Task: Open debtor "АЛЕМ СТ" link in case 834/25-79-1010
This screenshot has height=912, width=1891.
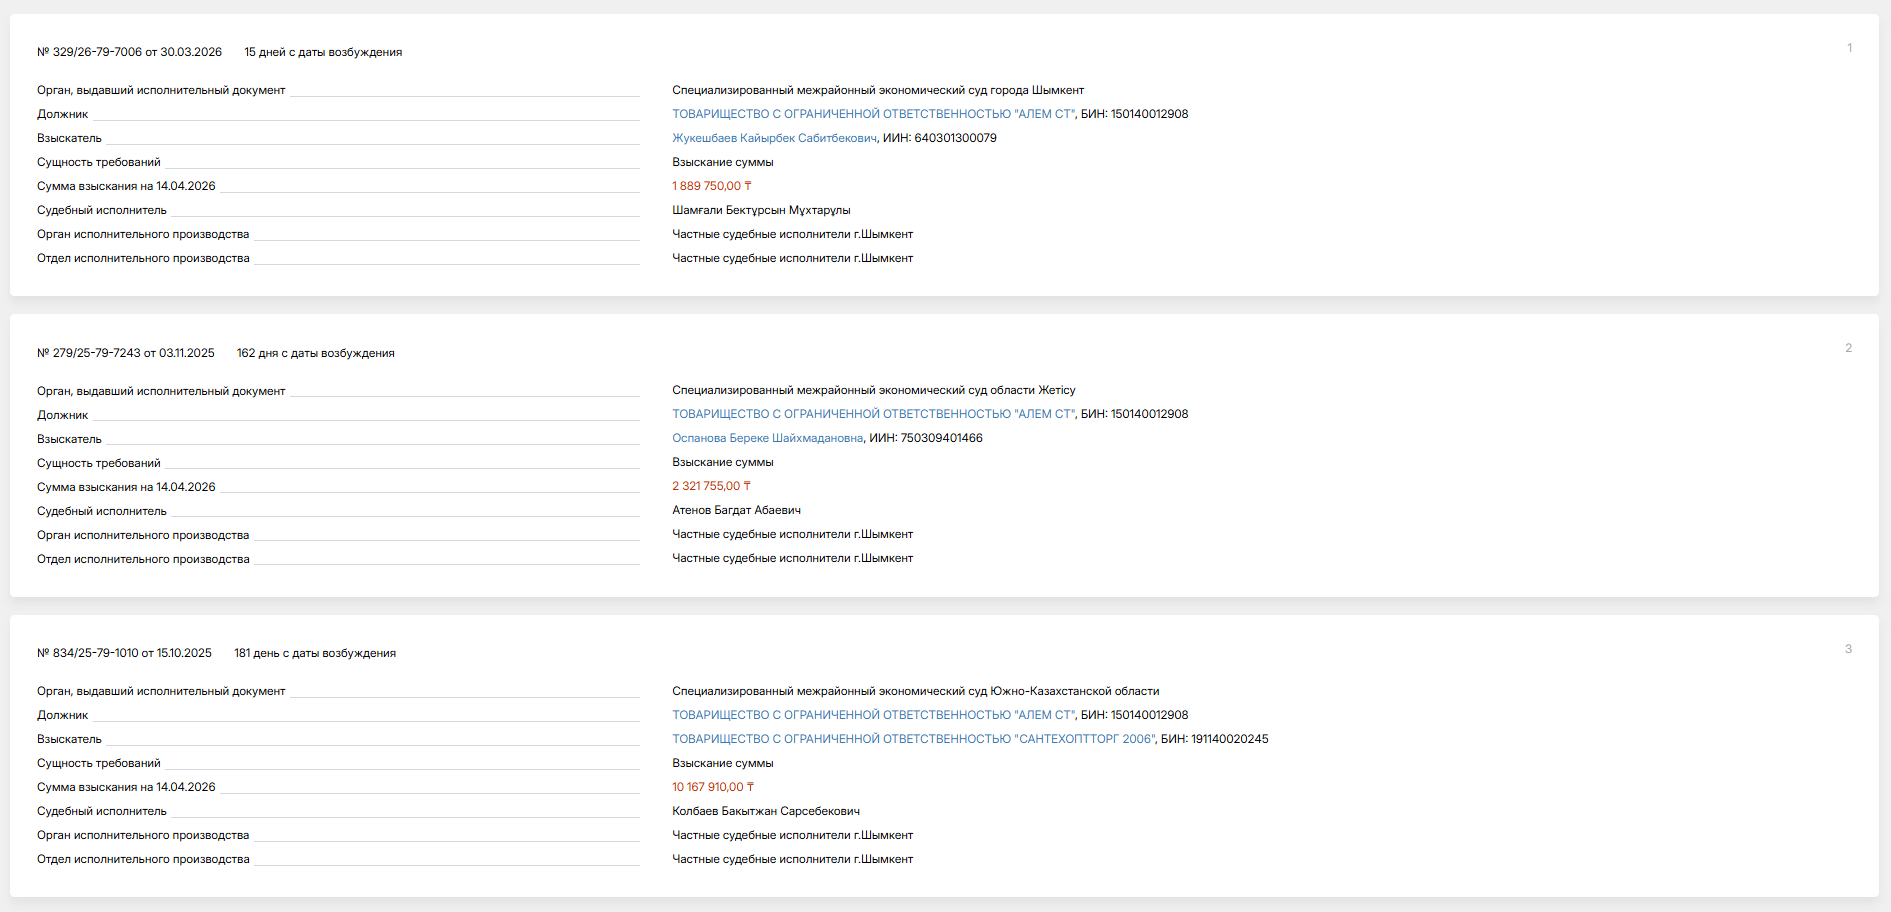Action: click(873, 715)
